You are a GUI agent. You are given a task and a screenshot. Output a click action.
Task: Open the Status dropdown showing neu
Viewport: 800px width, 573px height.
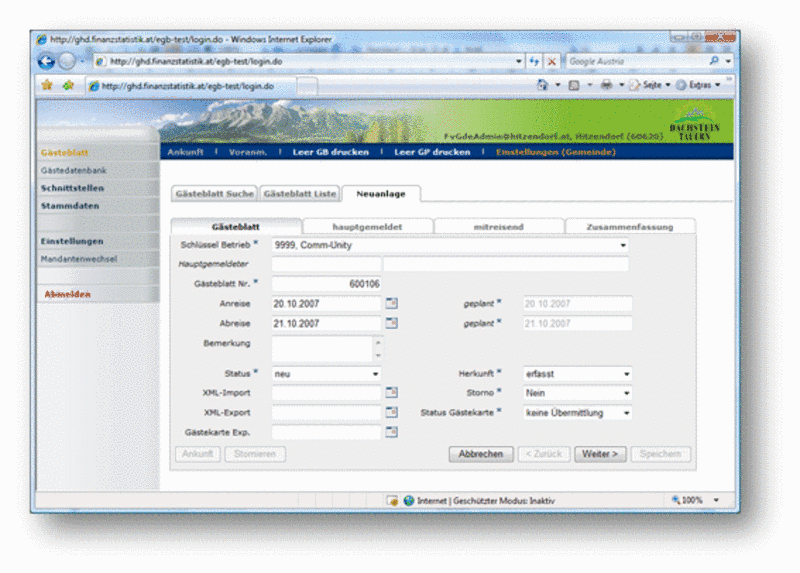[x=375, y=374]
